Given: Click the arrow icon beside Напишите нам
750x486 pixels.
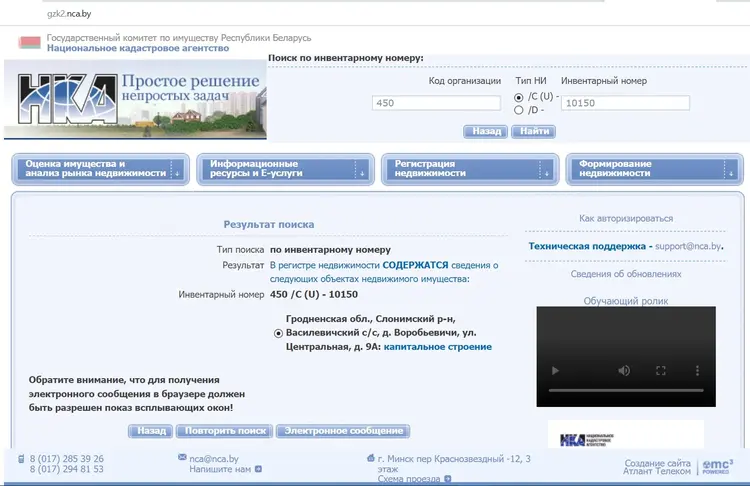Looking at the screenshot, I should [258, 468].
